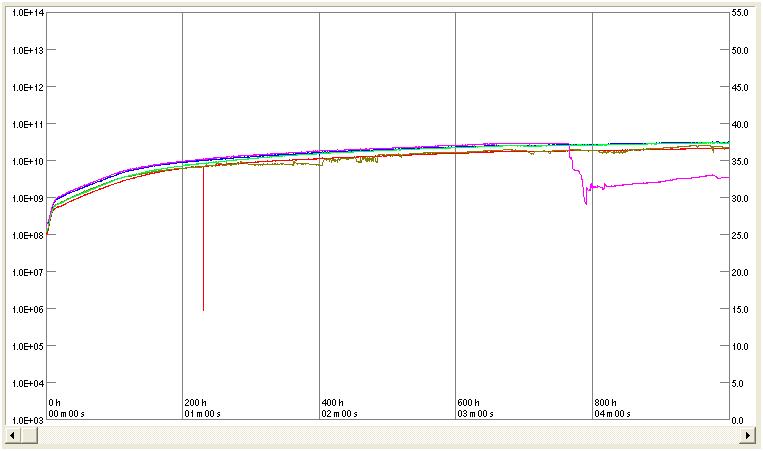Image resolution: width=763 pixels, height=451 pixels.
Task: Click the 40.0 right axis label
Action: pos(740,124)
